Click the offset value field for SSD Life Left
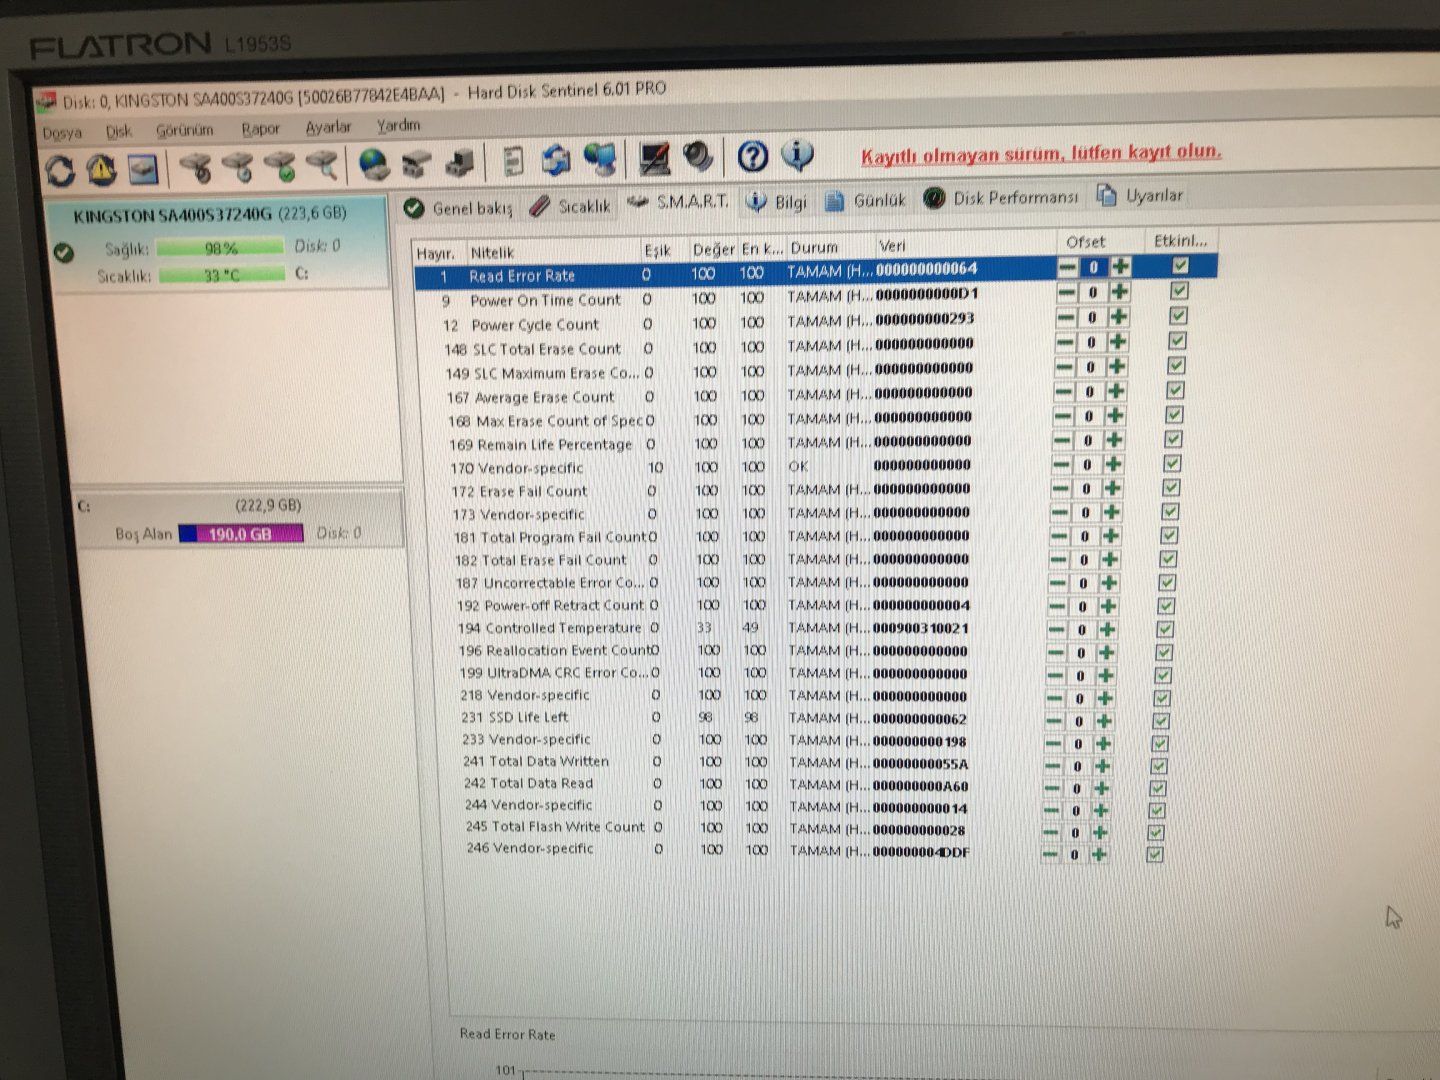 (x=1079, y=721)
